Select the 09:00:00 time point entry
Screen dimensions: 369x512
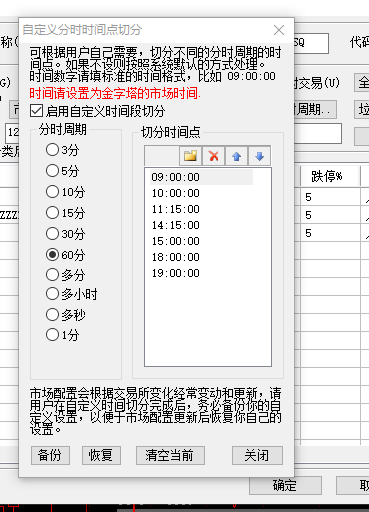(201, 177)
